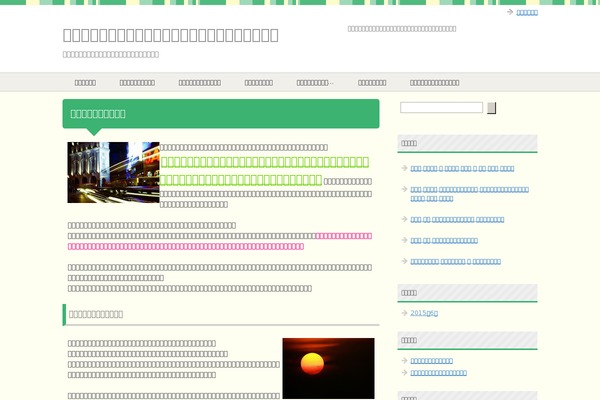Open the second item in the gray navigation bar
This screenshot has width=600, height=400.
pos(137,83)
